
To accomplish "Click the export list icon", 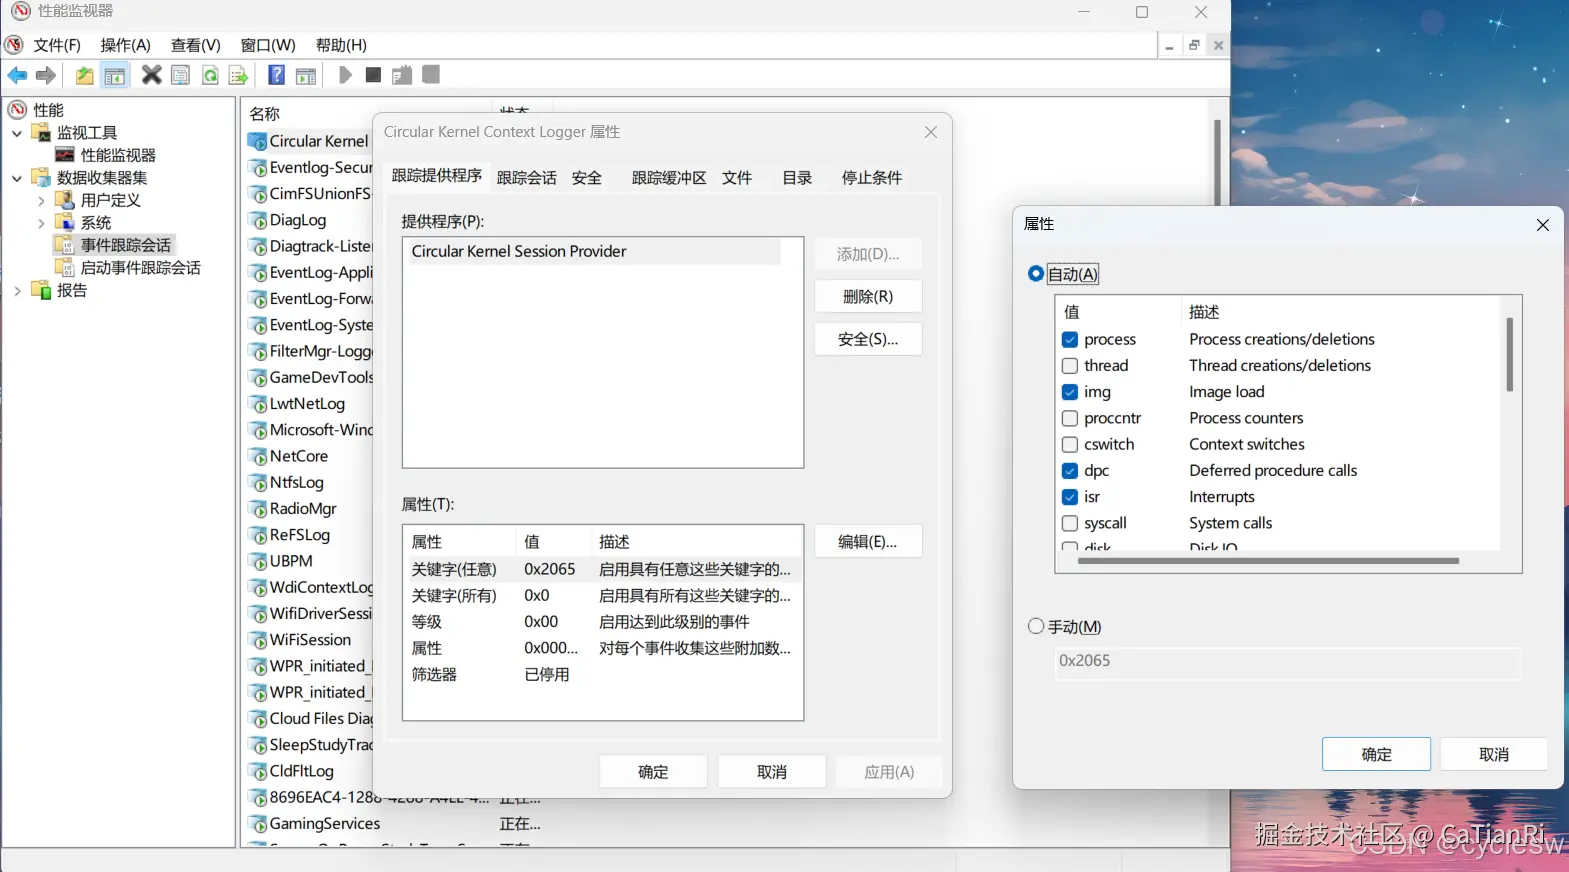I will coord(238,75).
